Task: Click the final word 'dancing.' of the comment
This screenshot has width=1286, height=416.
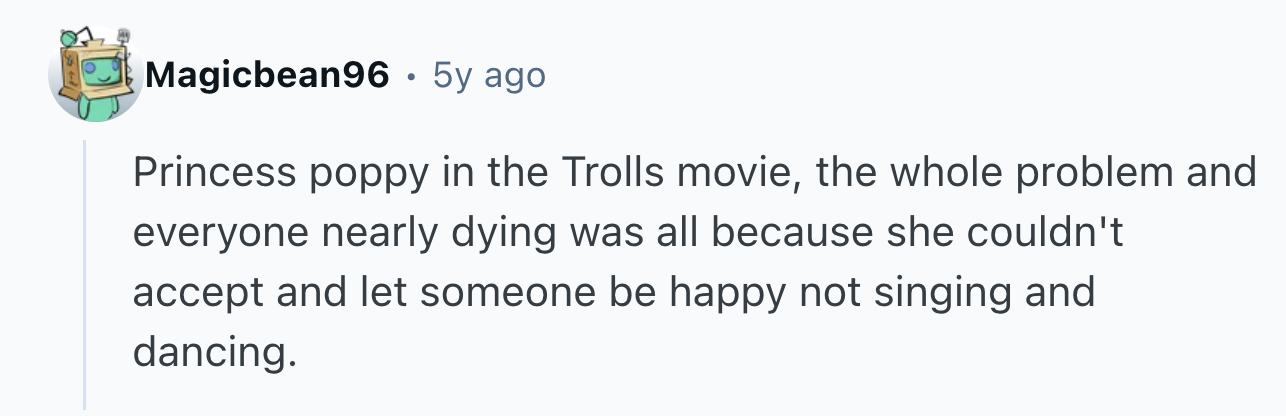Action: (214, 353)
